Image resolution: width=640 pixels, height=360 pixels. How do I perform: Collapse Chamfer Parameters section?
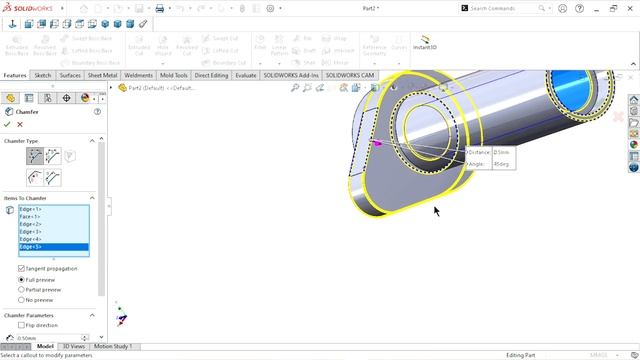pos(92,315)
